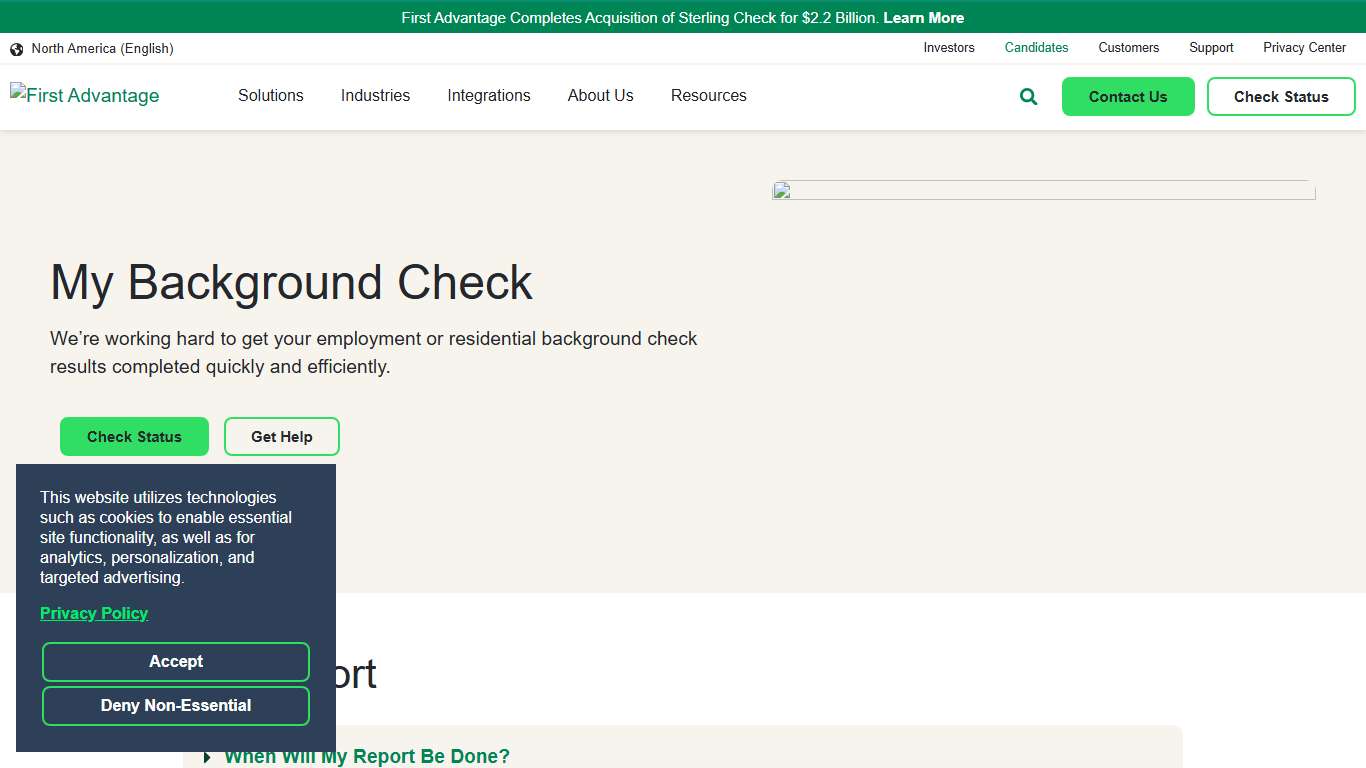Expand the Integrations menu

489,96
